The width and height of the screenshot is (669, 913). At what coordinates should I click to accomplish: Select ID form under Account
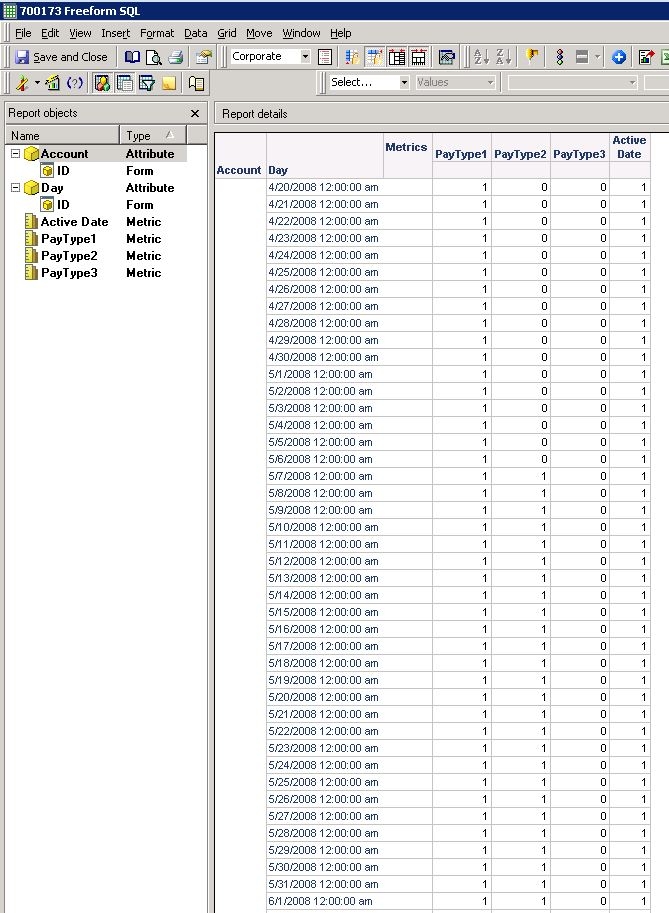[63, 171]
